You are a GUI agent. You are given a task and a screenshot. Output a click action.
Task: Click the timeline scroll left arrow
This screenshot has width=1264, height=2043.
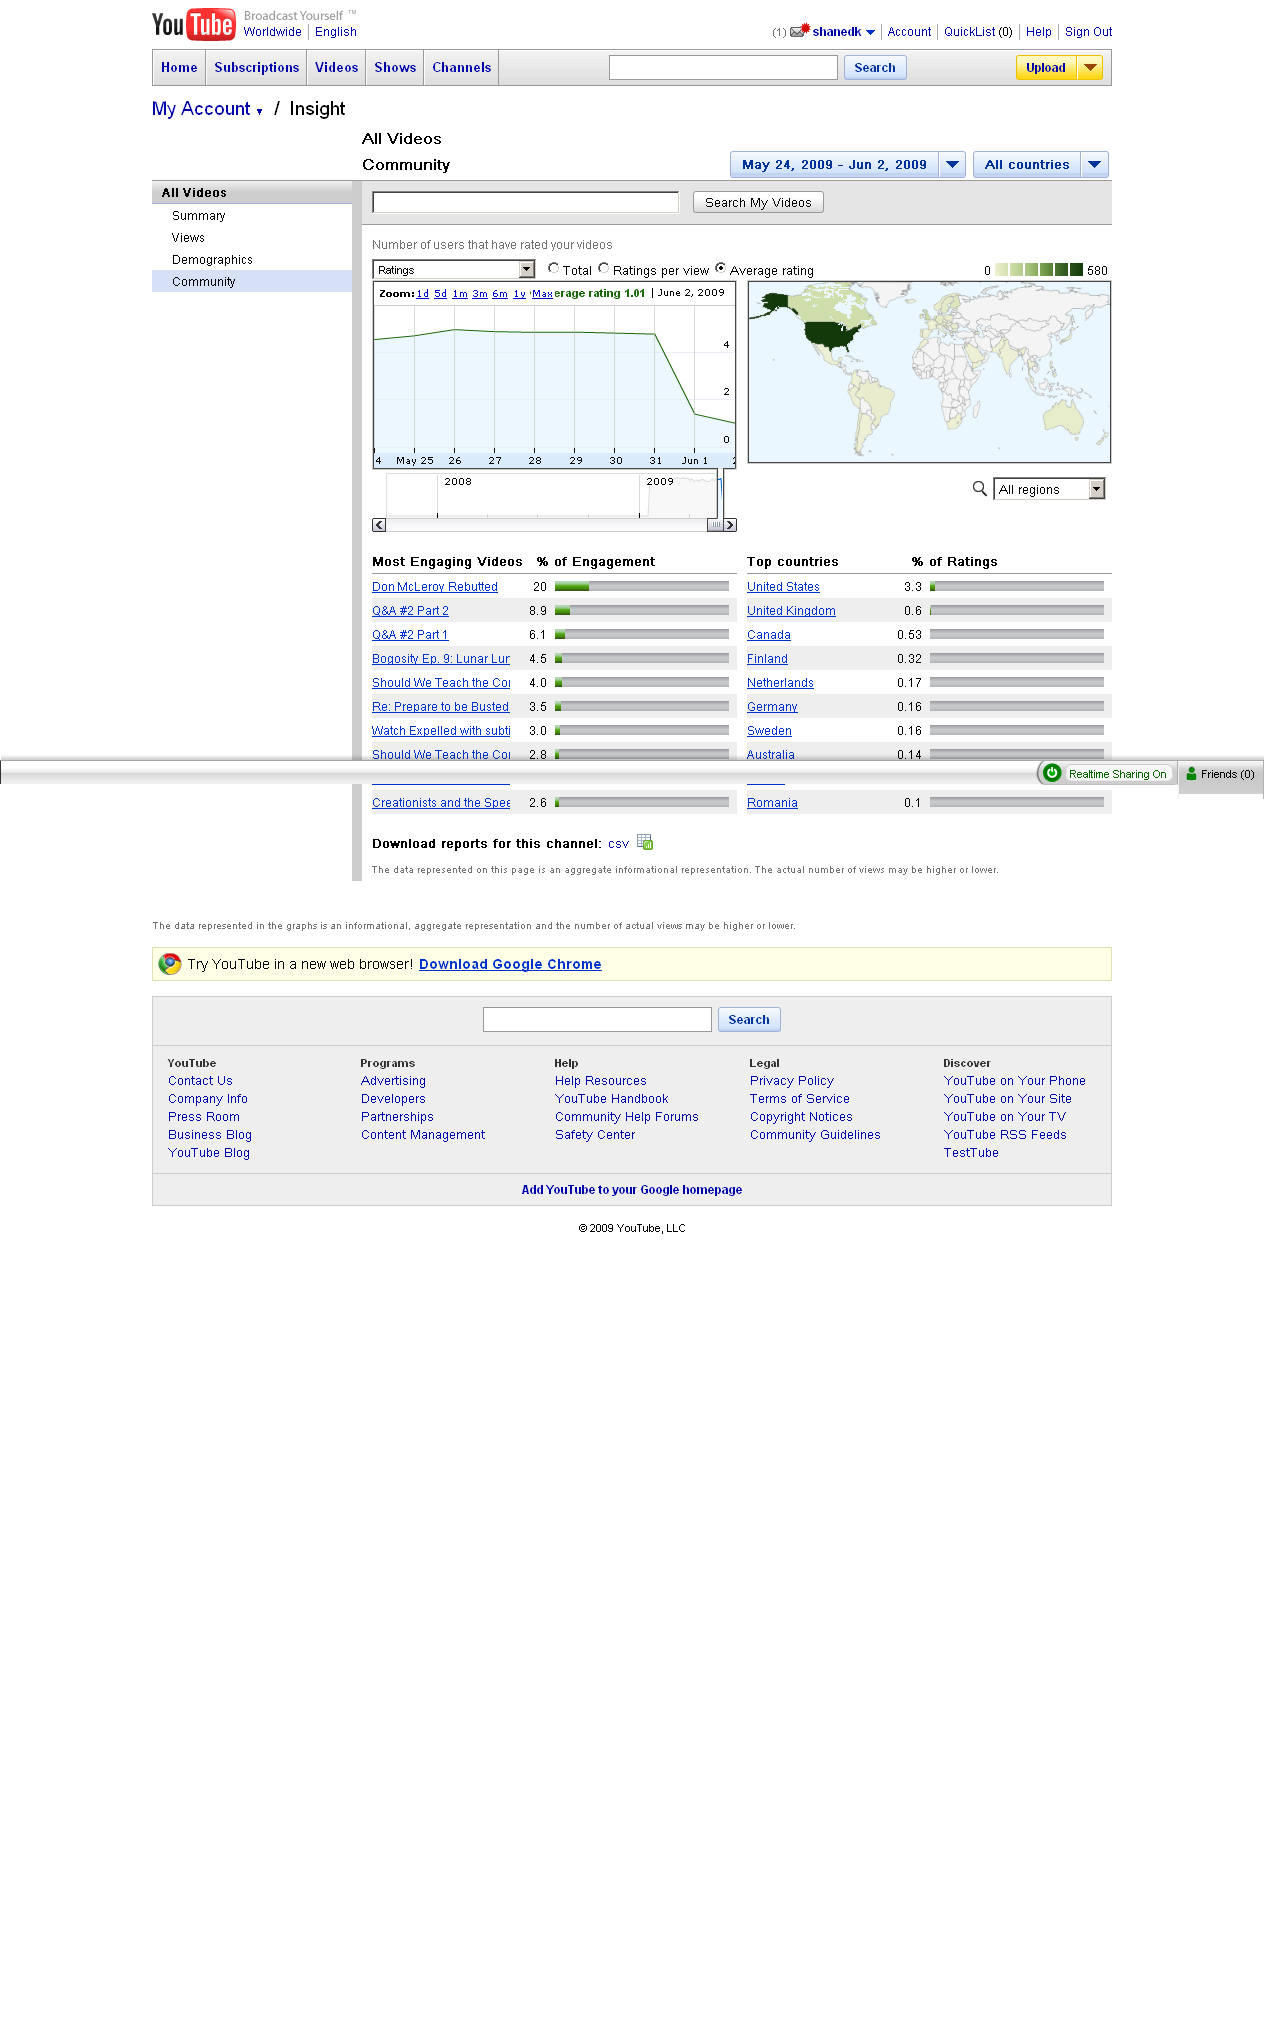click(x=379, y=525)
